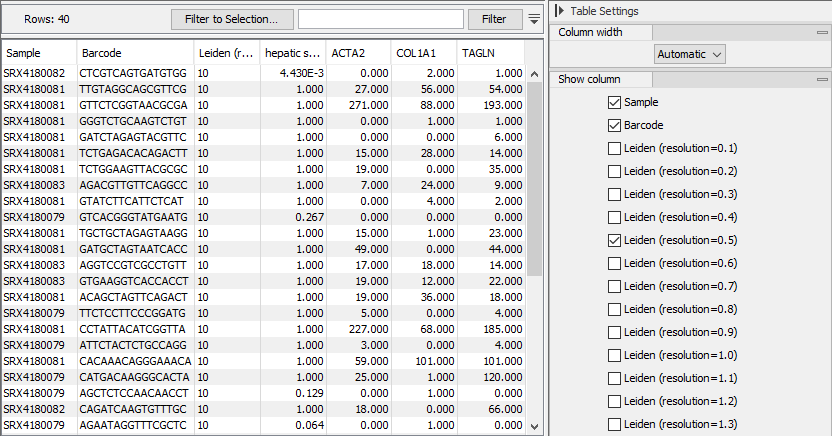Viewport: 832px width, 436px height.
Task: Enable Leiden (resolution=0.7) column
Action: [x=614, y=286]
